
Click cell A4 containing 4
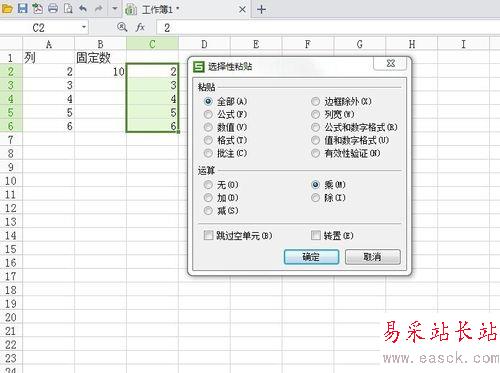(49, 99)
